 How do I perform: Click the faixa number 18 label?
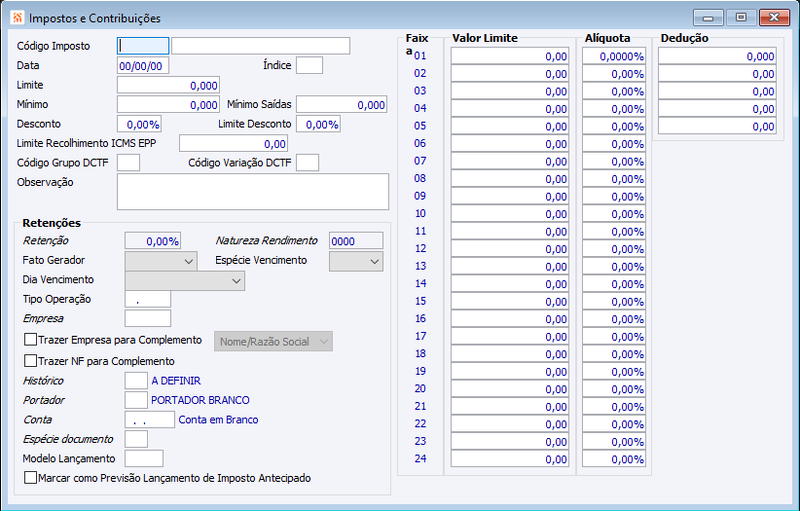[420, 353]
